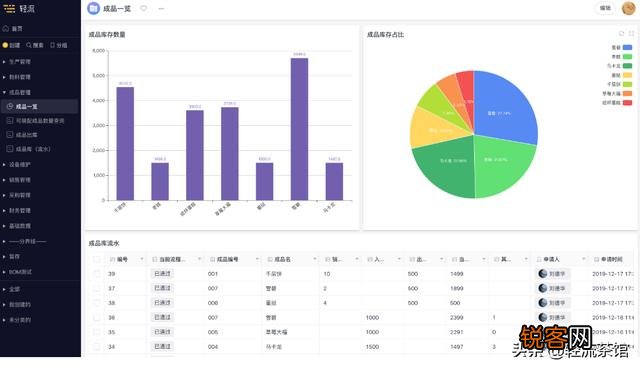
Task: Refresh the 成品库存占比 chart
Action: 621,33
